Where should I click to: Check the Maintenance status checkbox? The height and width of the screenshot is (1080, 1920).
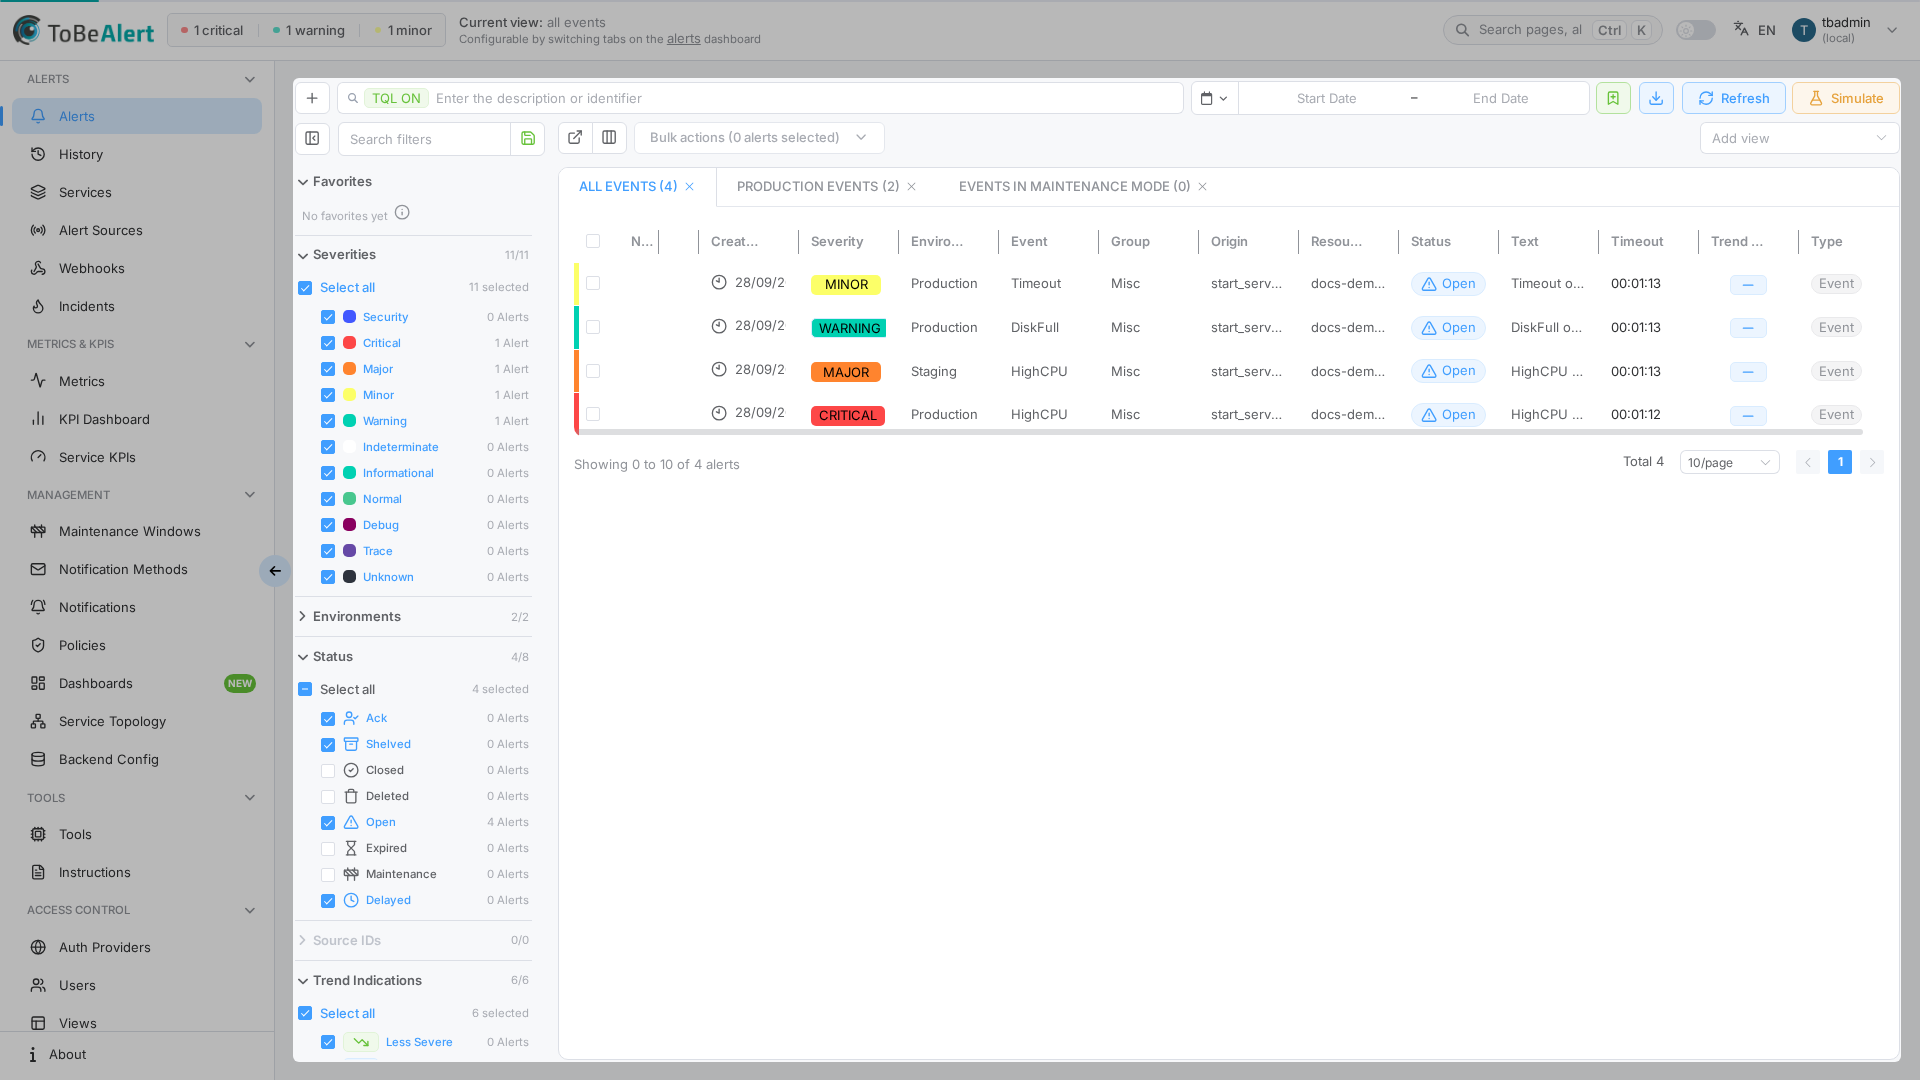coord(328,874)
